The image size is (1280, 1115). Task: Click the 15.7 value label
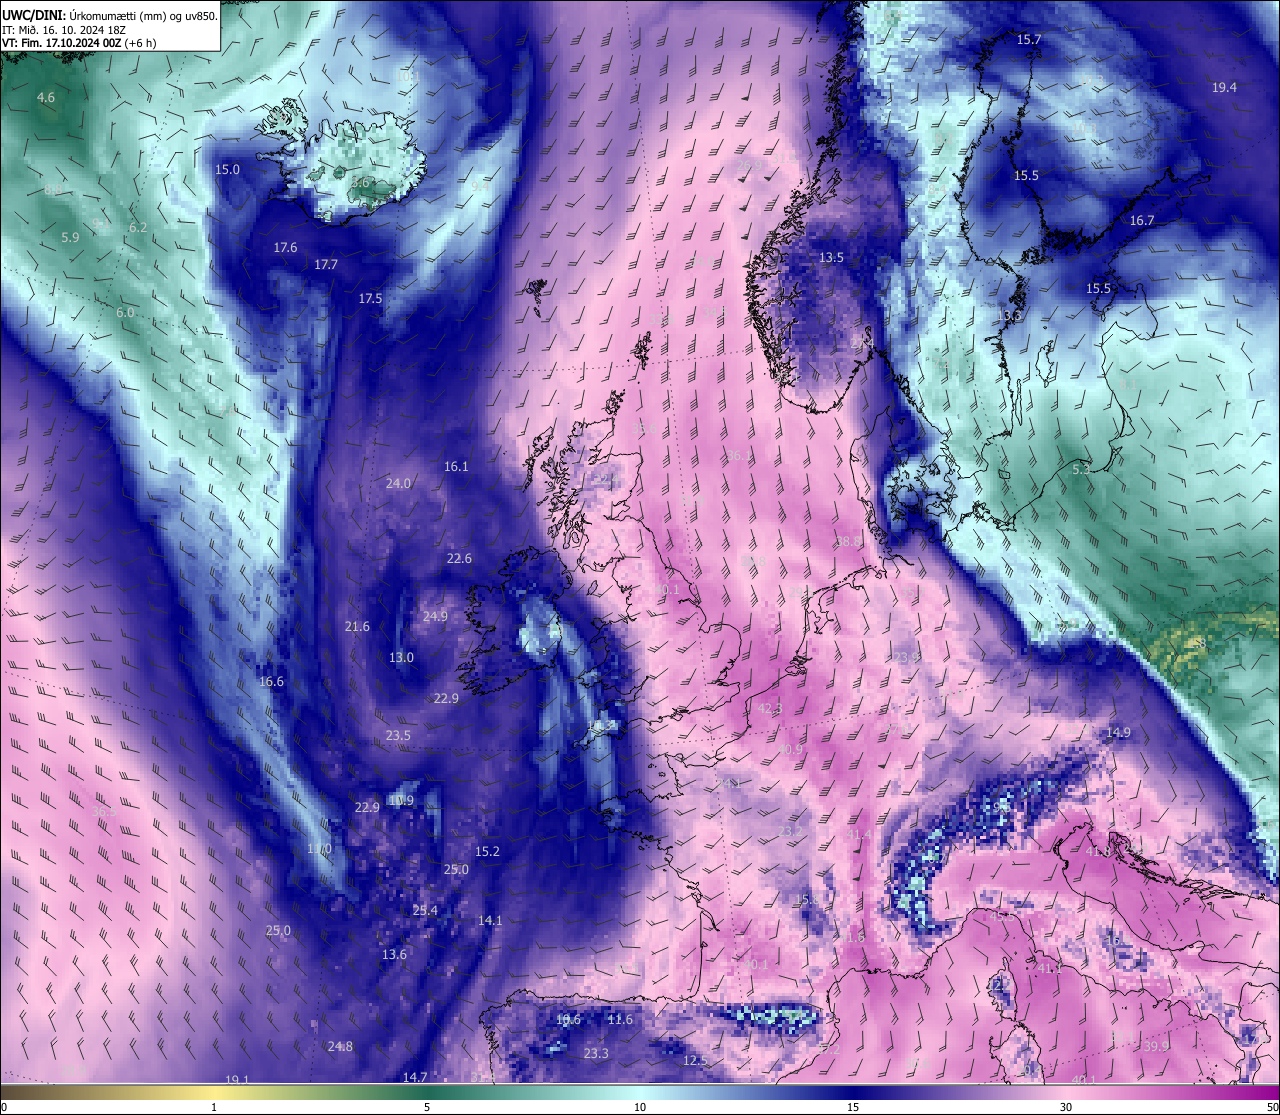[1029, 39]
